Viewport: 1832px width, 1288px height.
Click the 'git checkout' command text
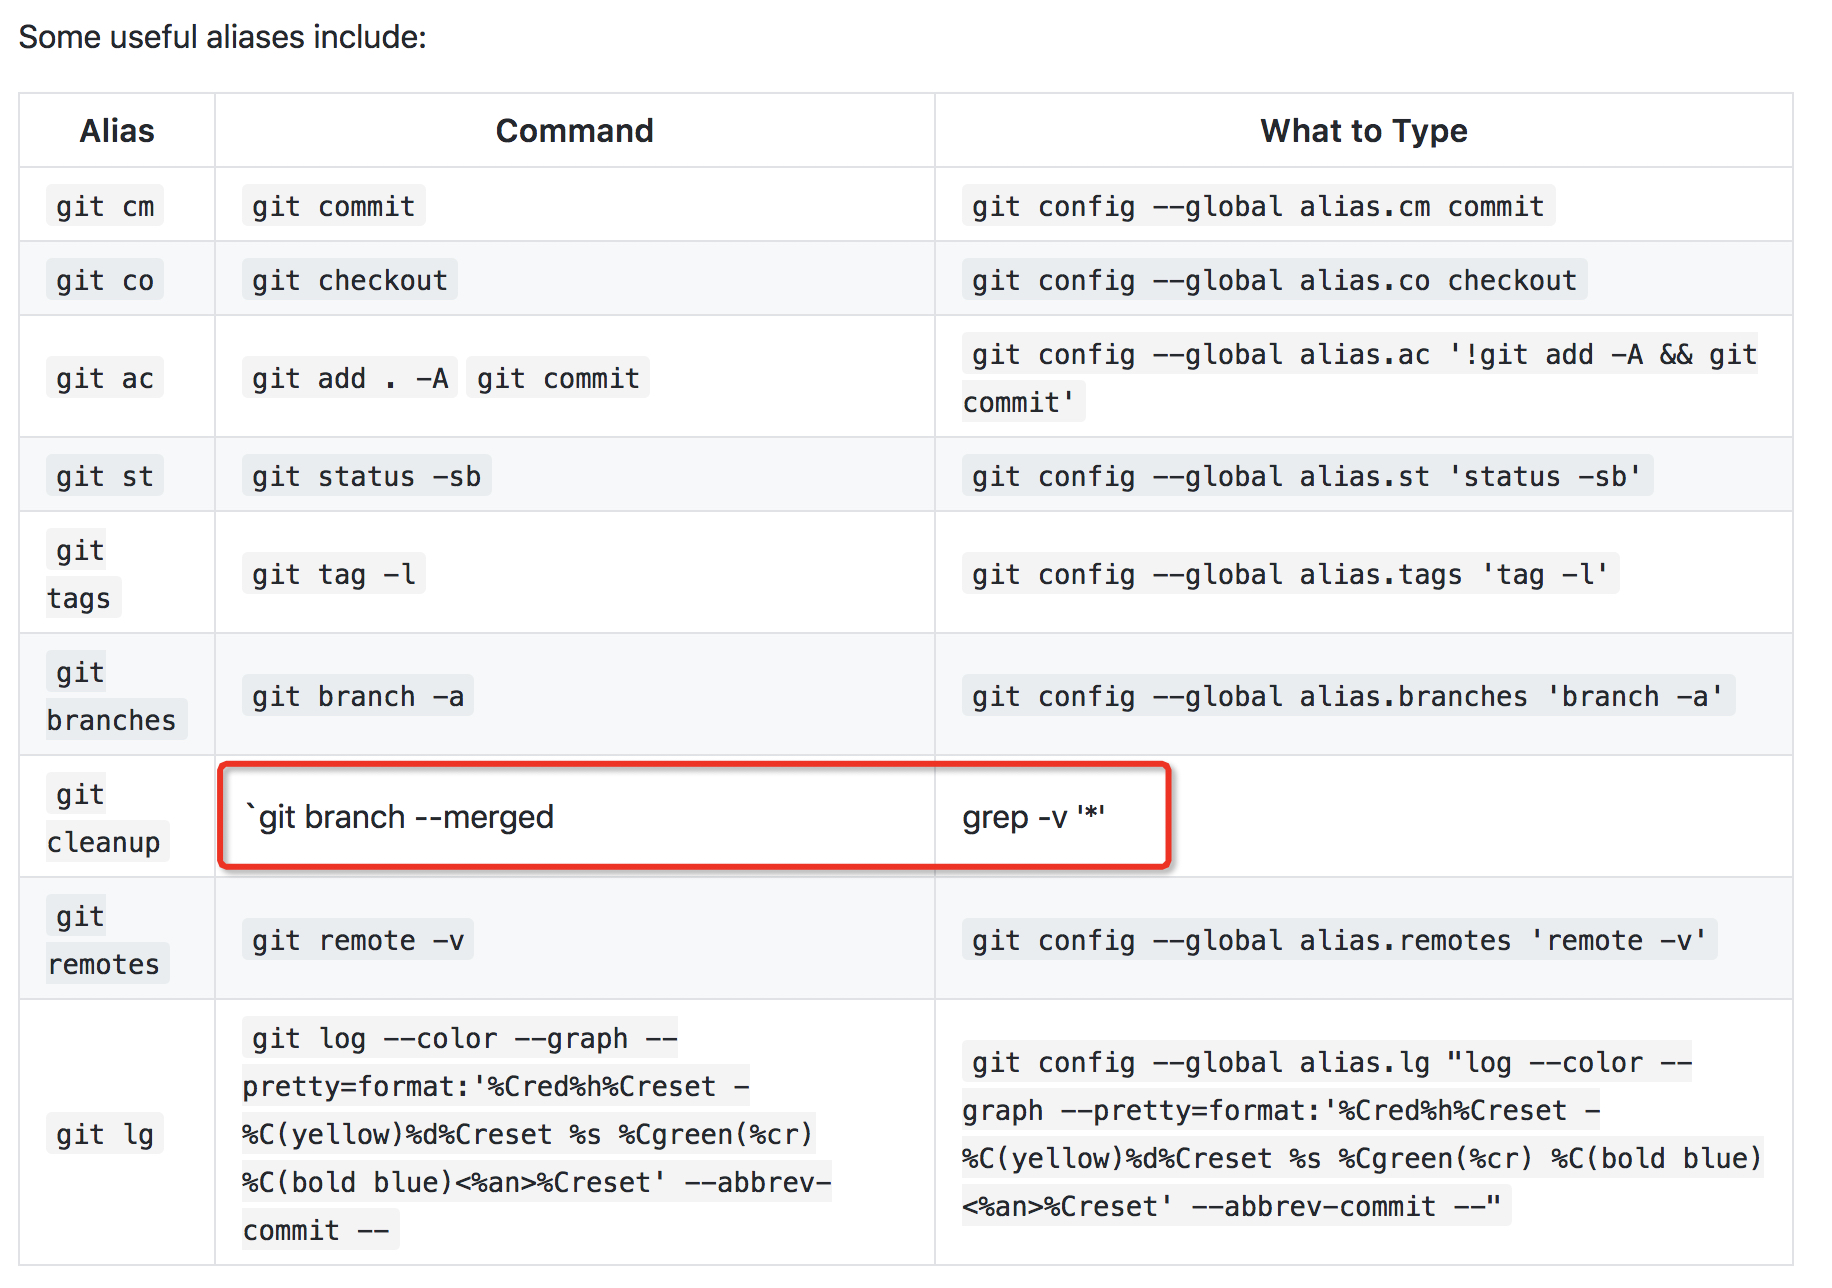point(348,280)
